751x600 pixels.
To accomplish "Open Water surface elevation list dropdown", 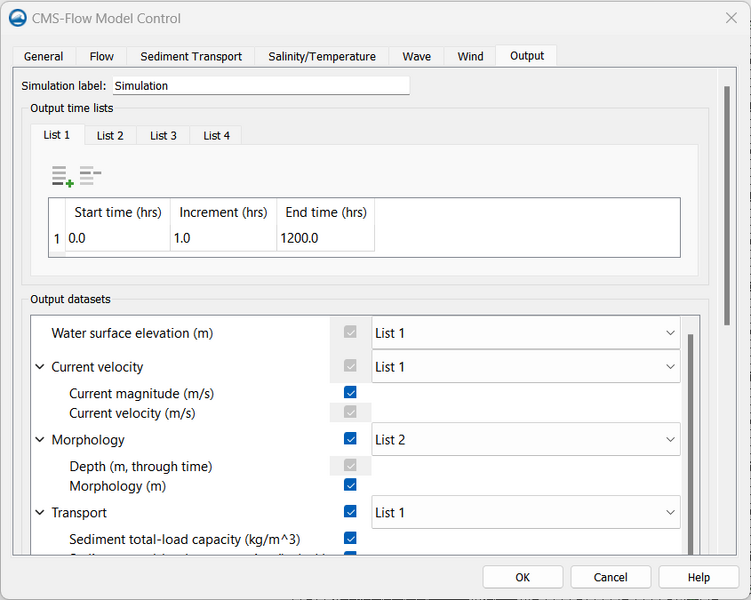I will 526,333.
